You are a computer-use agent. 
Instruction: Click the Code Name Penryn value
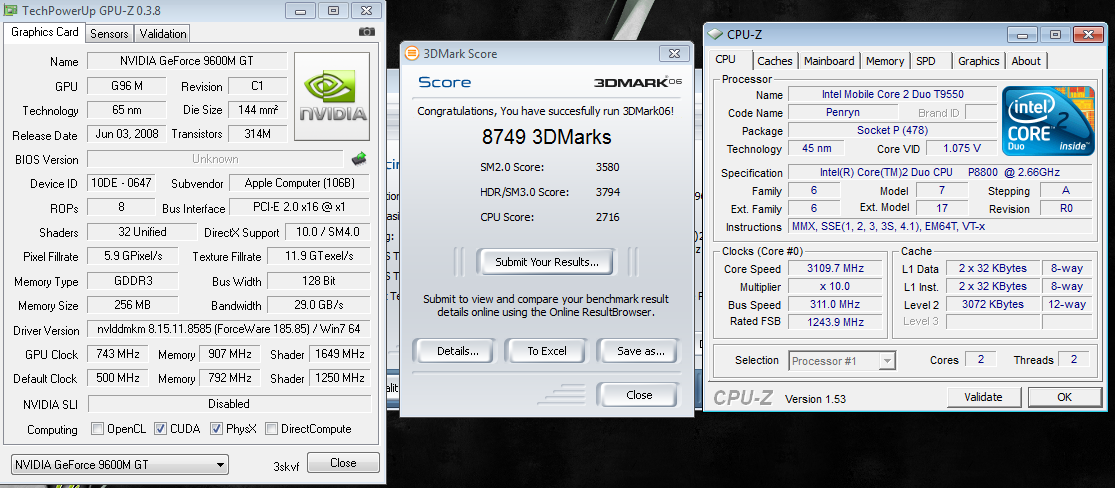click(x=843, y=112)
